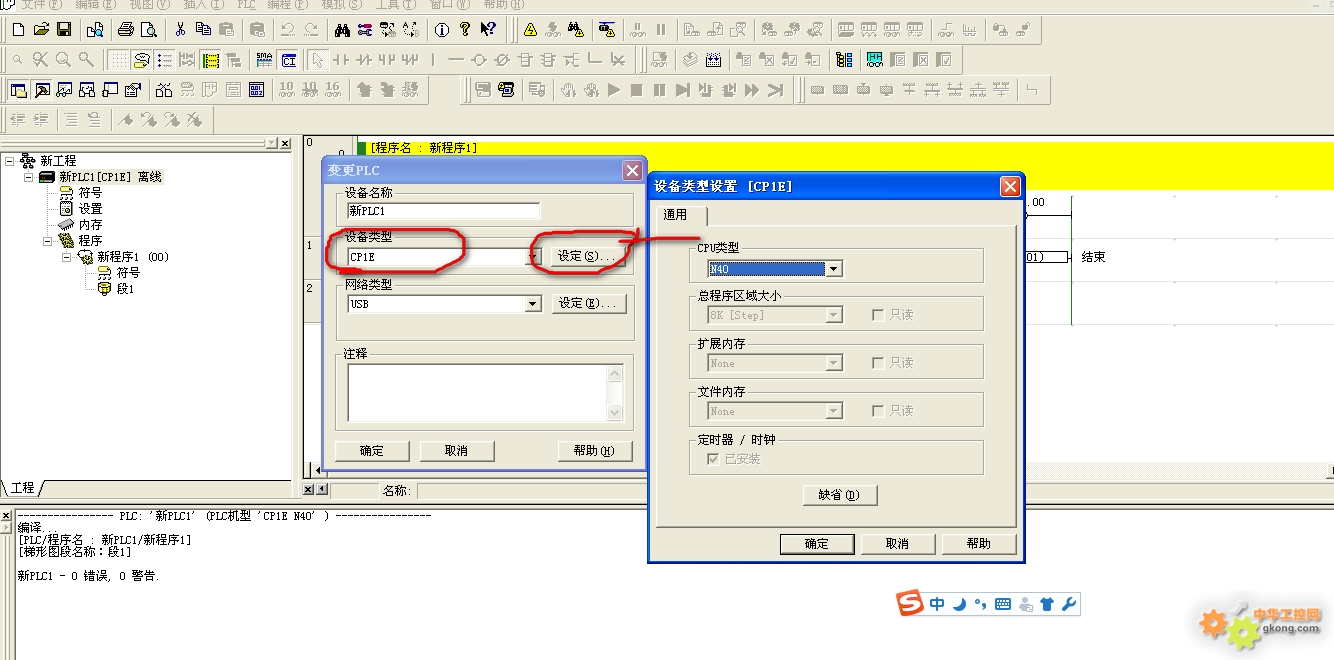This screenshot has width=1334, height=660.
Task: Click the 缺省(D) default button
Action: point(840,495)
